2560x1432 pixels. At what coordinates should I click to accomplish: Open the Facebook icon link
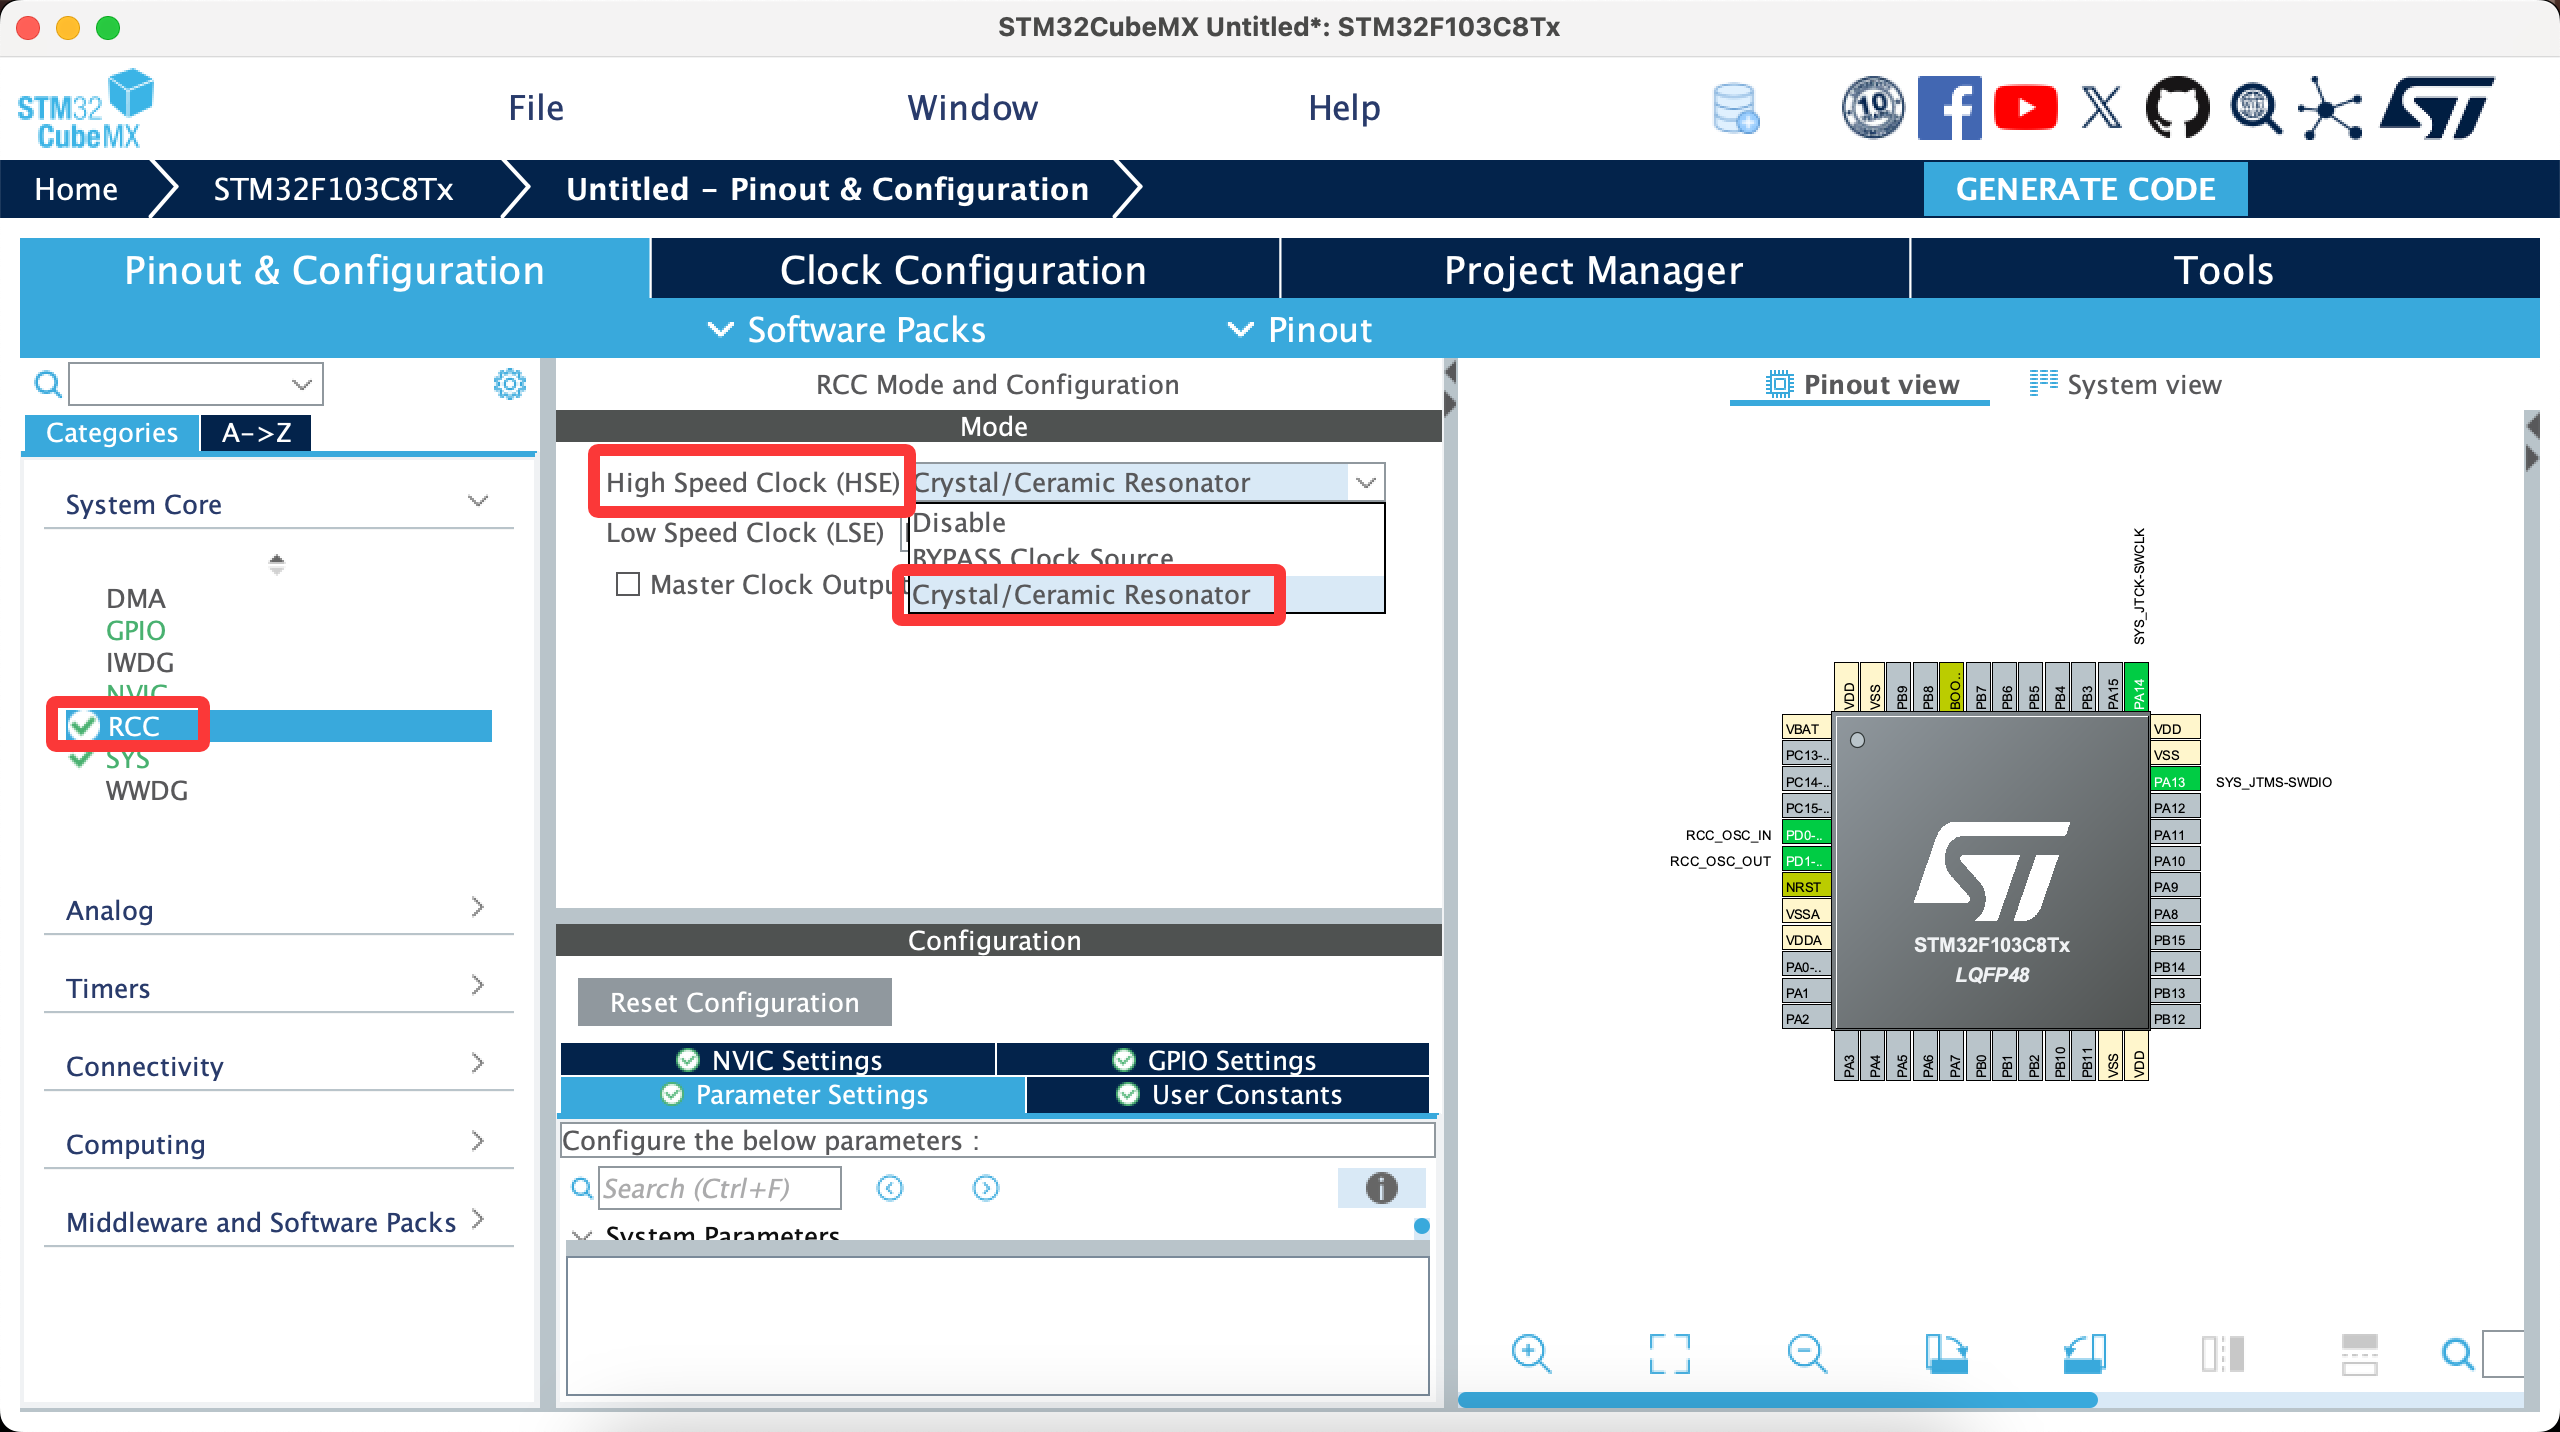click(x=1949, y=108)
